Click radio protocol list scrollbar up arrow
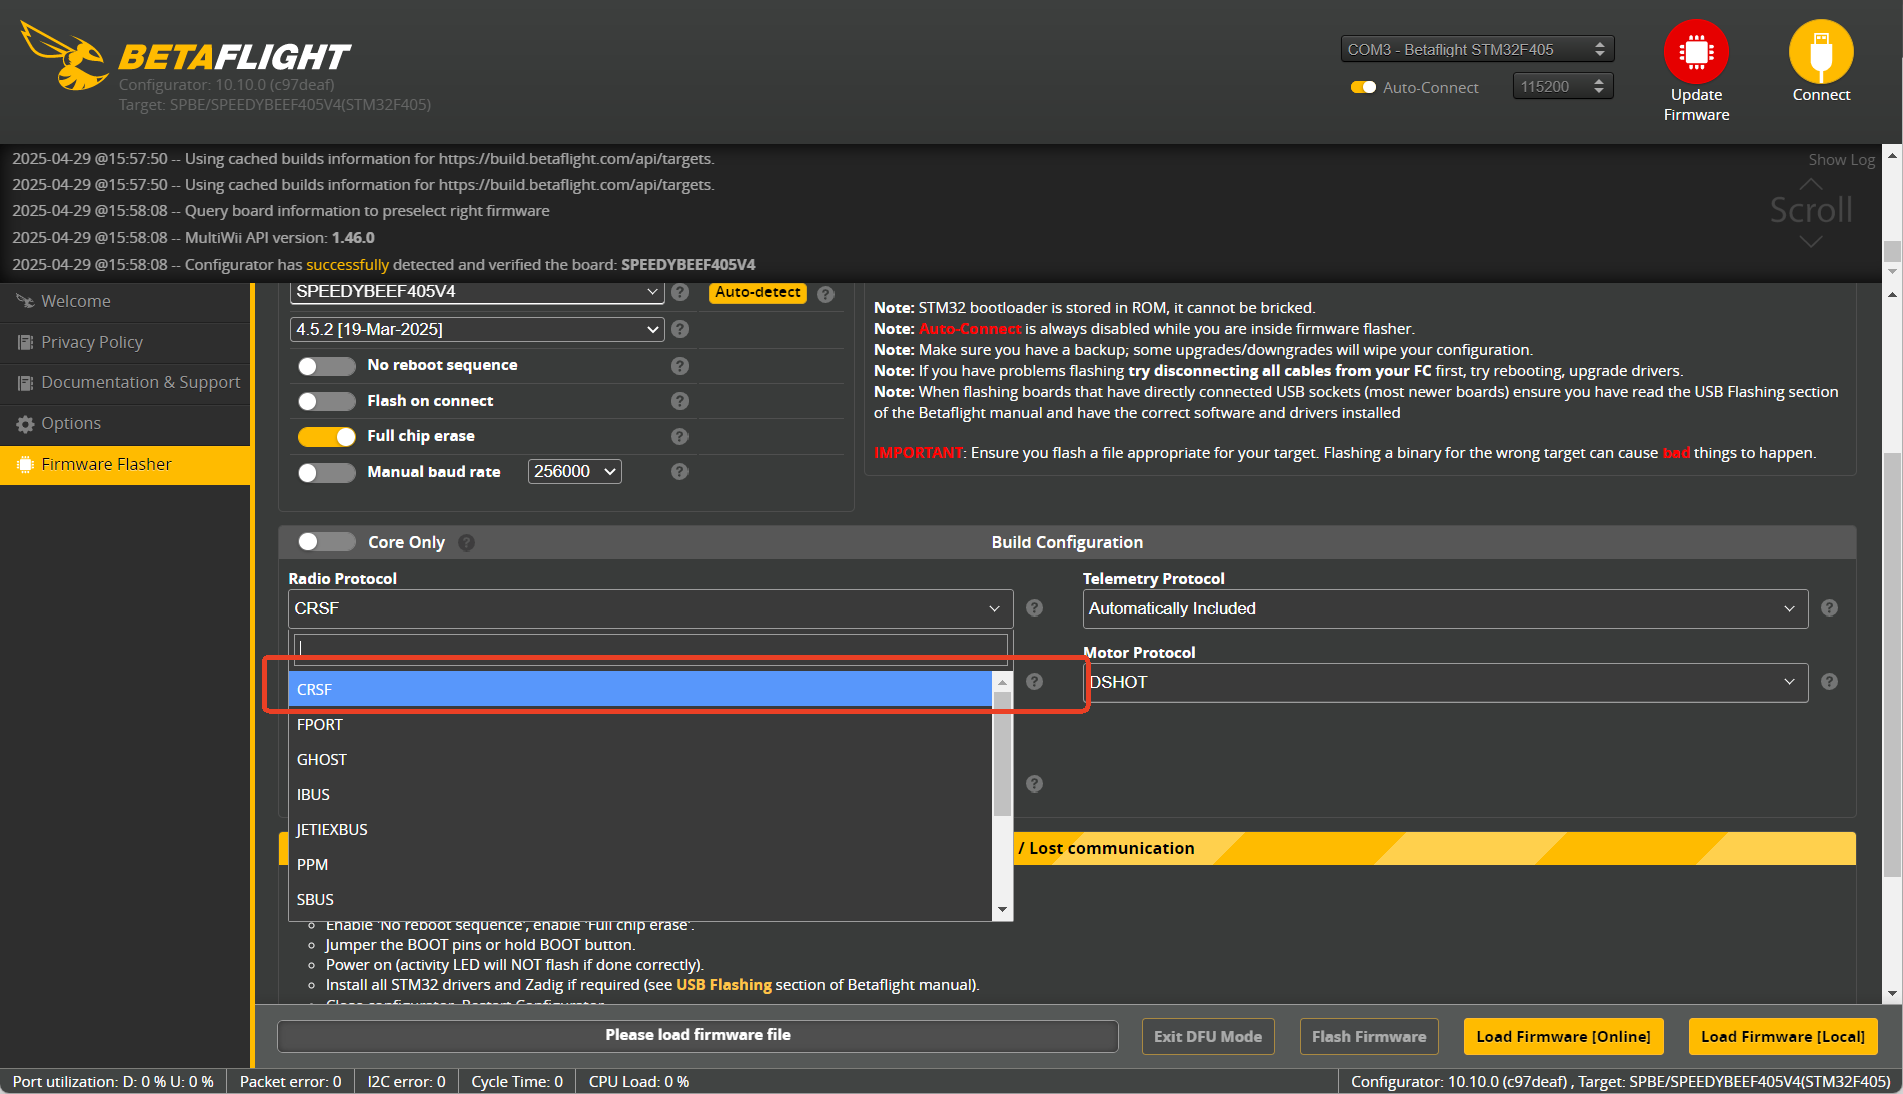1903x1094 pixels. pyautogui.click(x=1002, y=682)
